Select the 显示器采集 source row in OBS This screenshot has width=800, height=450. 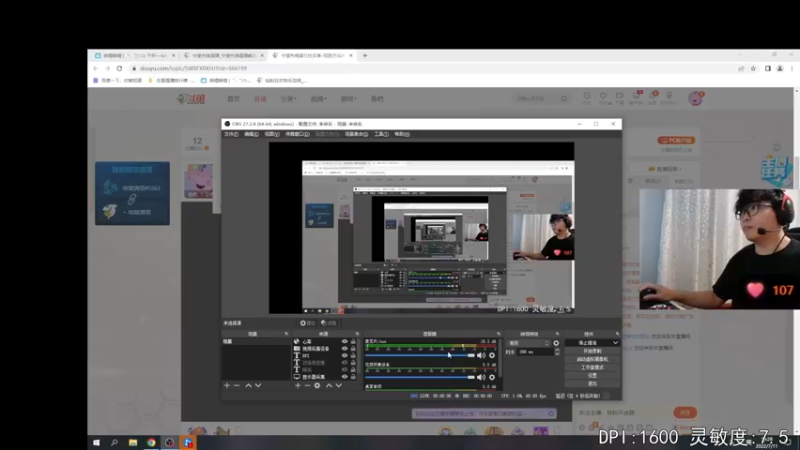tap(324, 377)
